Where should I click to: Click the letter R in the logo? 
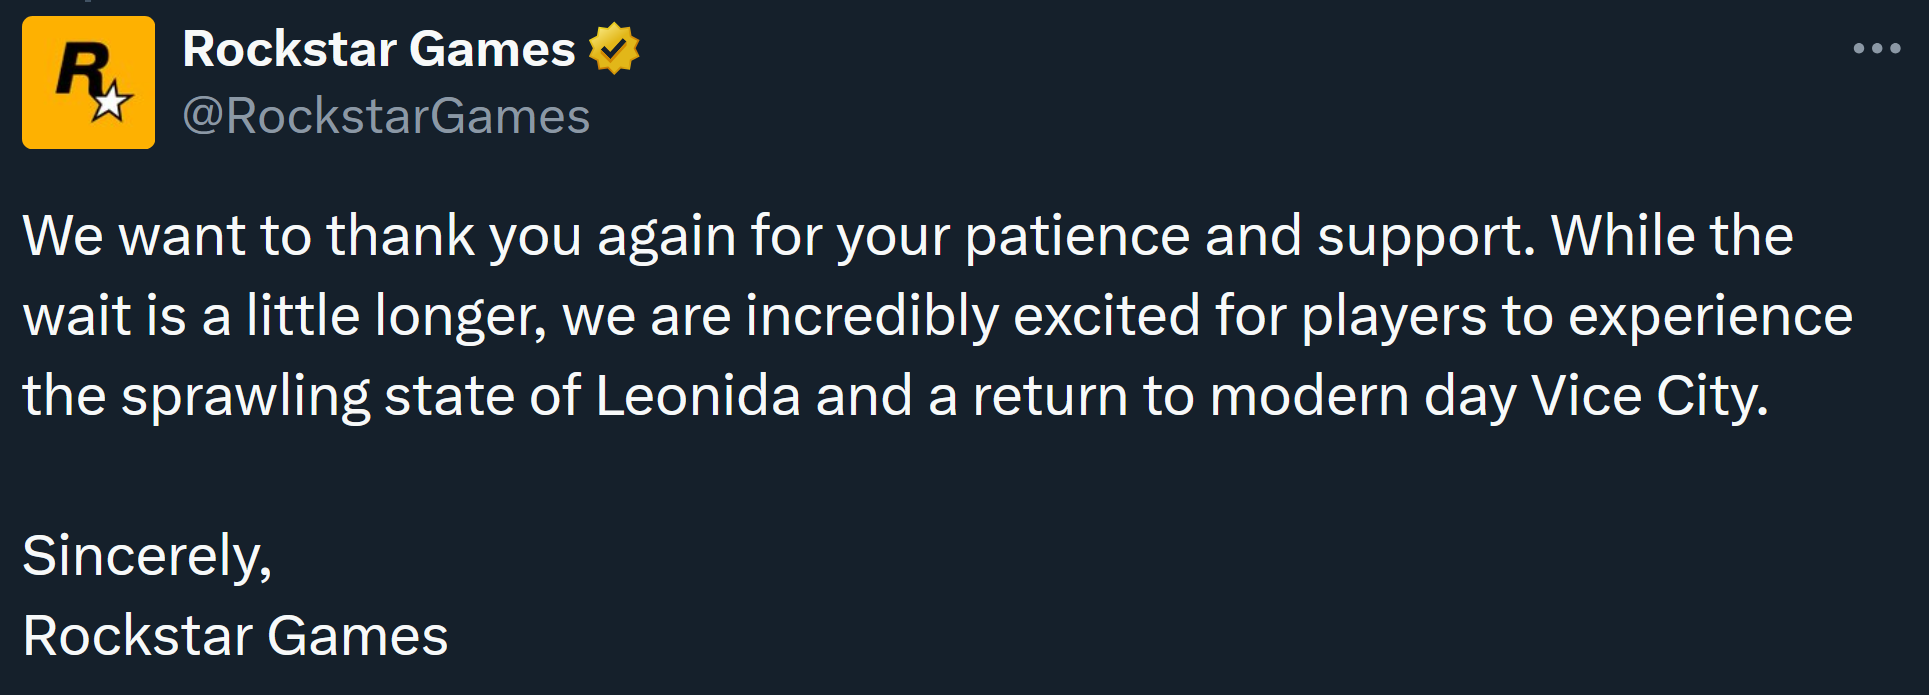(x=79, y=69)
